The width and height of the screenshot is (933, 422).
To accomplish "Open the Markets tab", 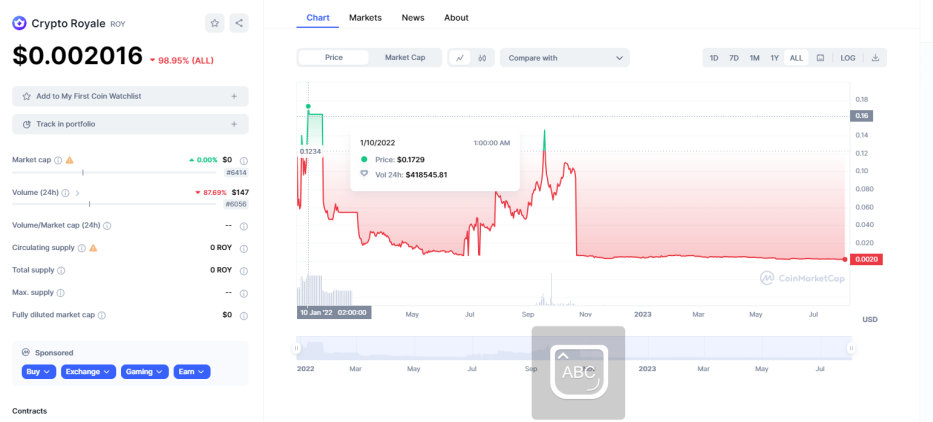I will (365, 18).
